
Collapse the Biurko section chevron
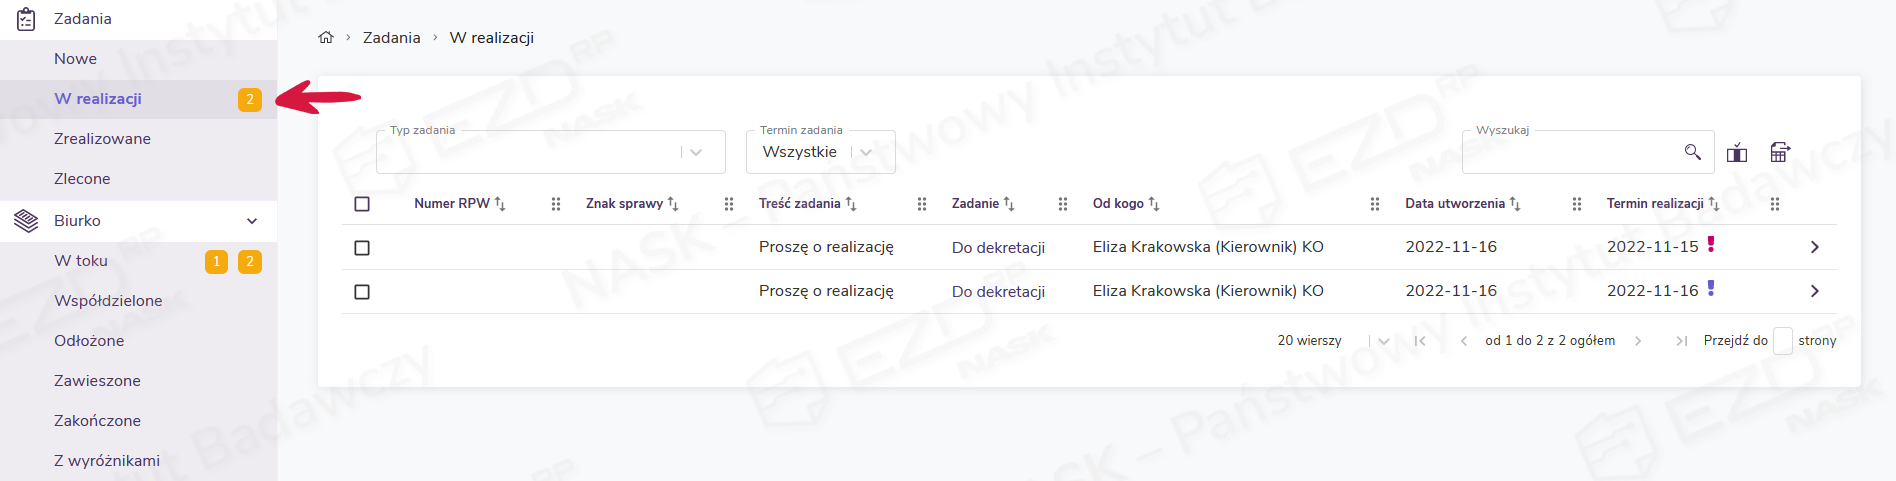pos(252,221)
